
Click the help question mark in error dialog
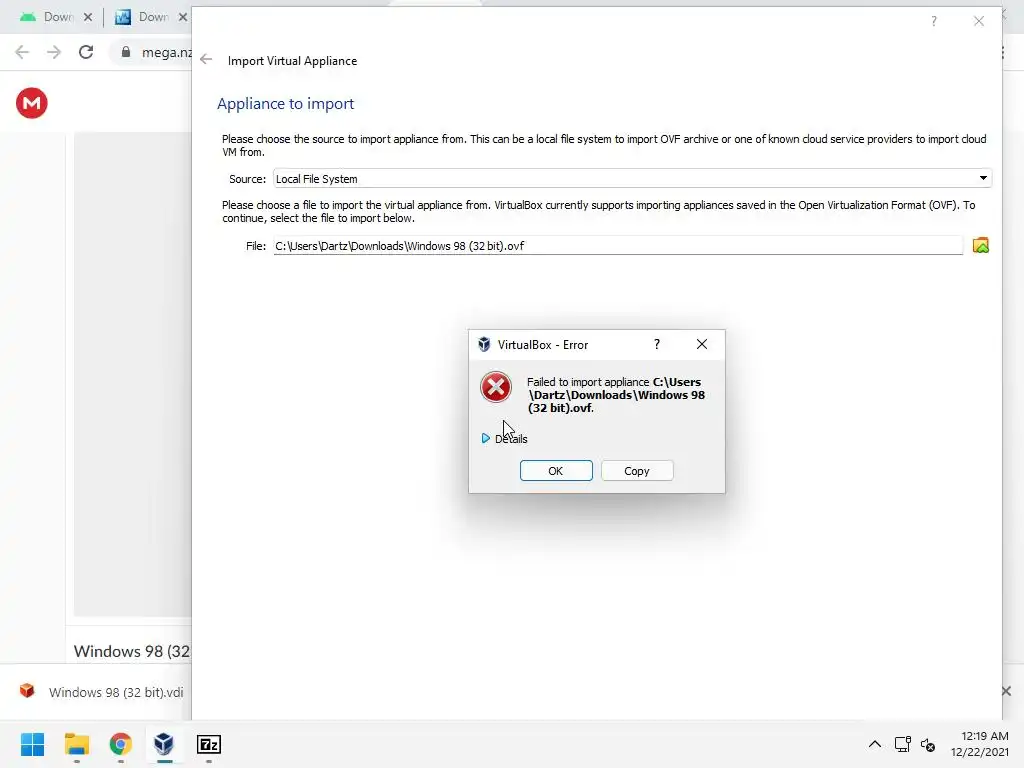657,344
